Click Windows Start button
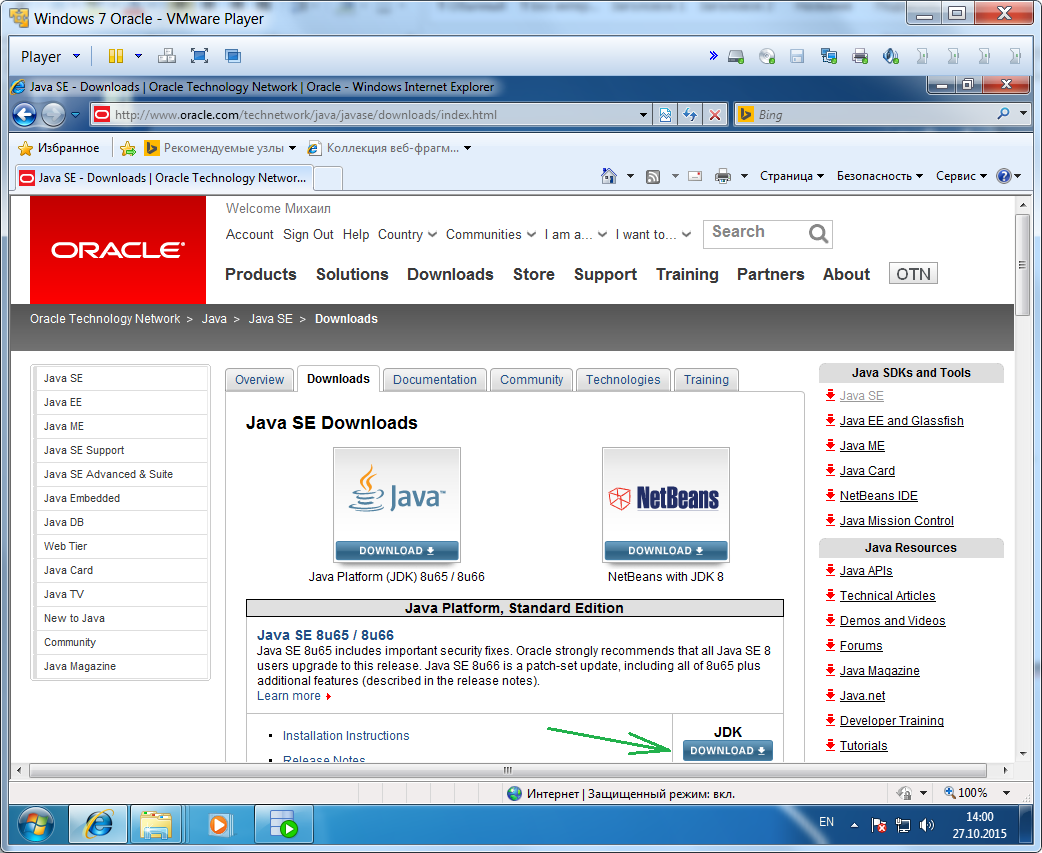The height and width of the screenshot is (853, 1042). tap(36, 825)
